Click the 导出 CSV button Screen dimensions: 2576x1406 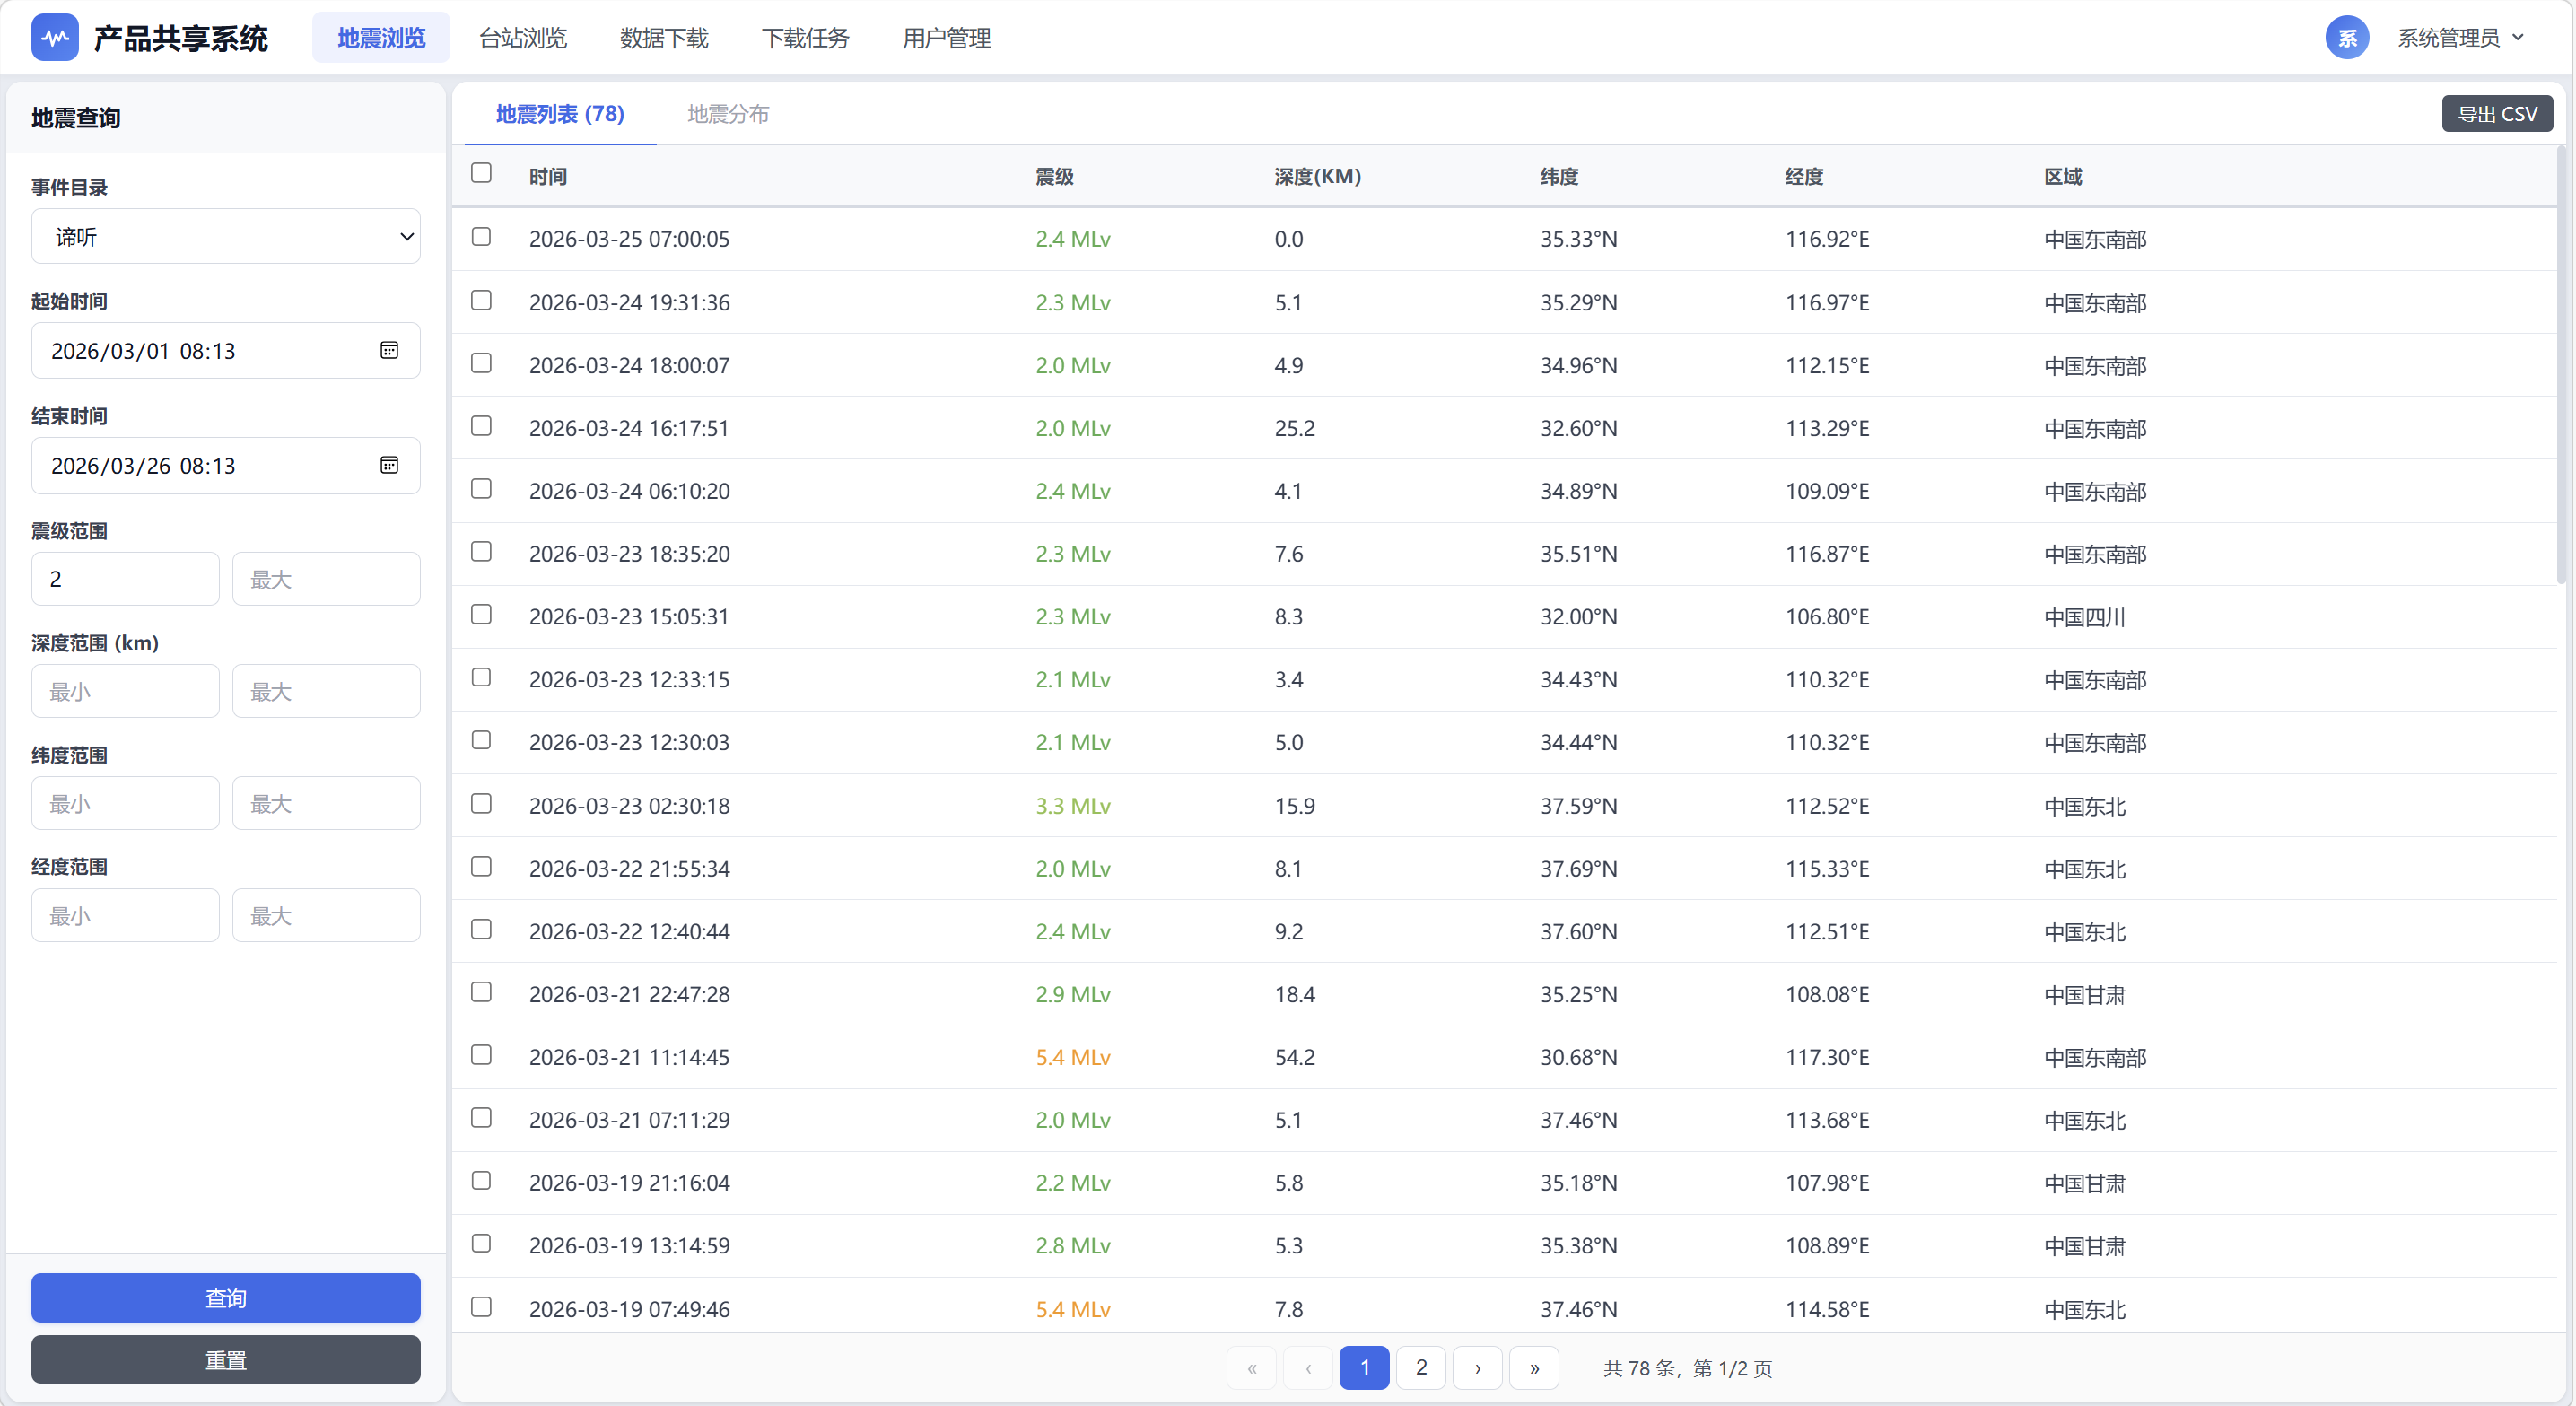coord(2496,114)
